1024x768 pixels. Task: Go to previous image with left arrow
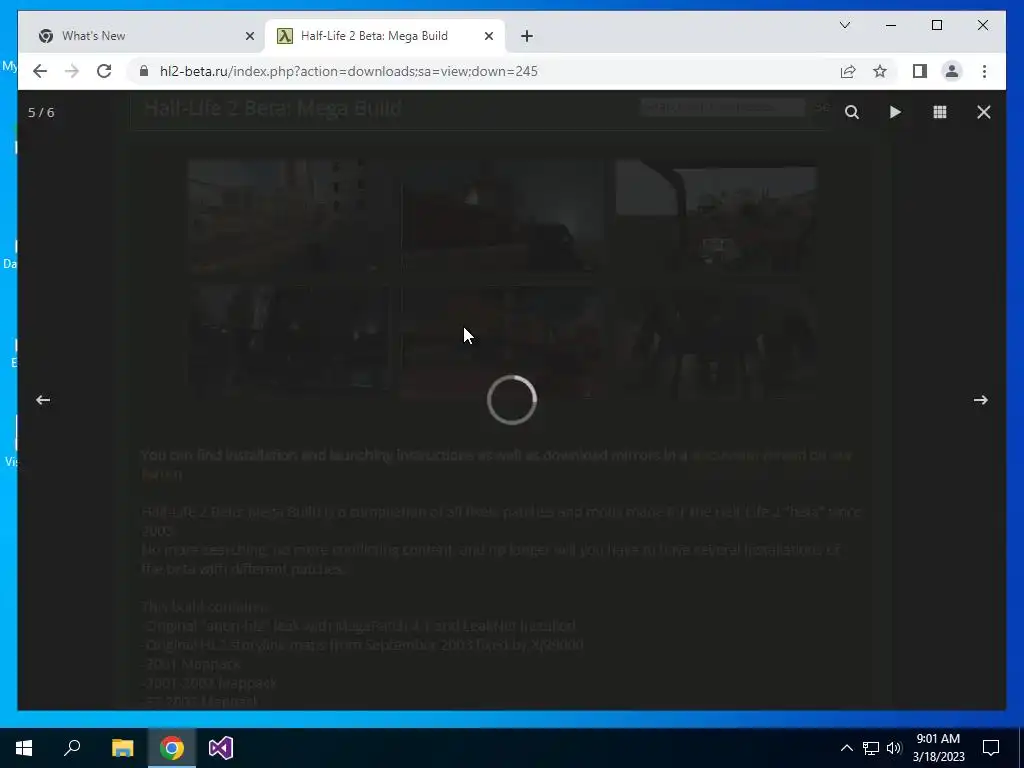click(43, 400)
